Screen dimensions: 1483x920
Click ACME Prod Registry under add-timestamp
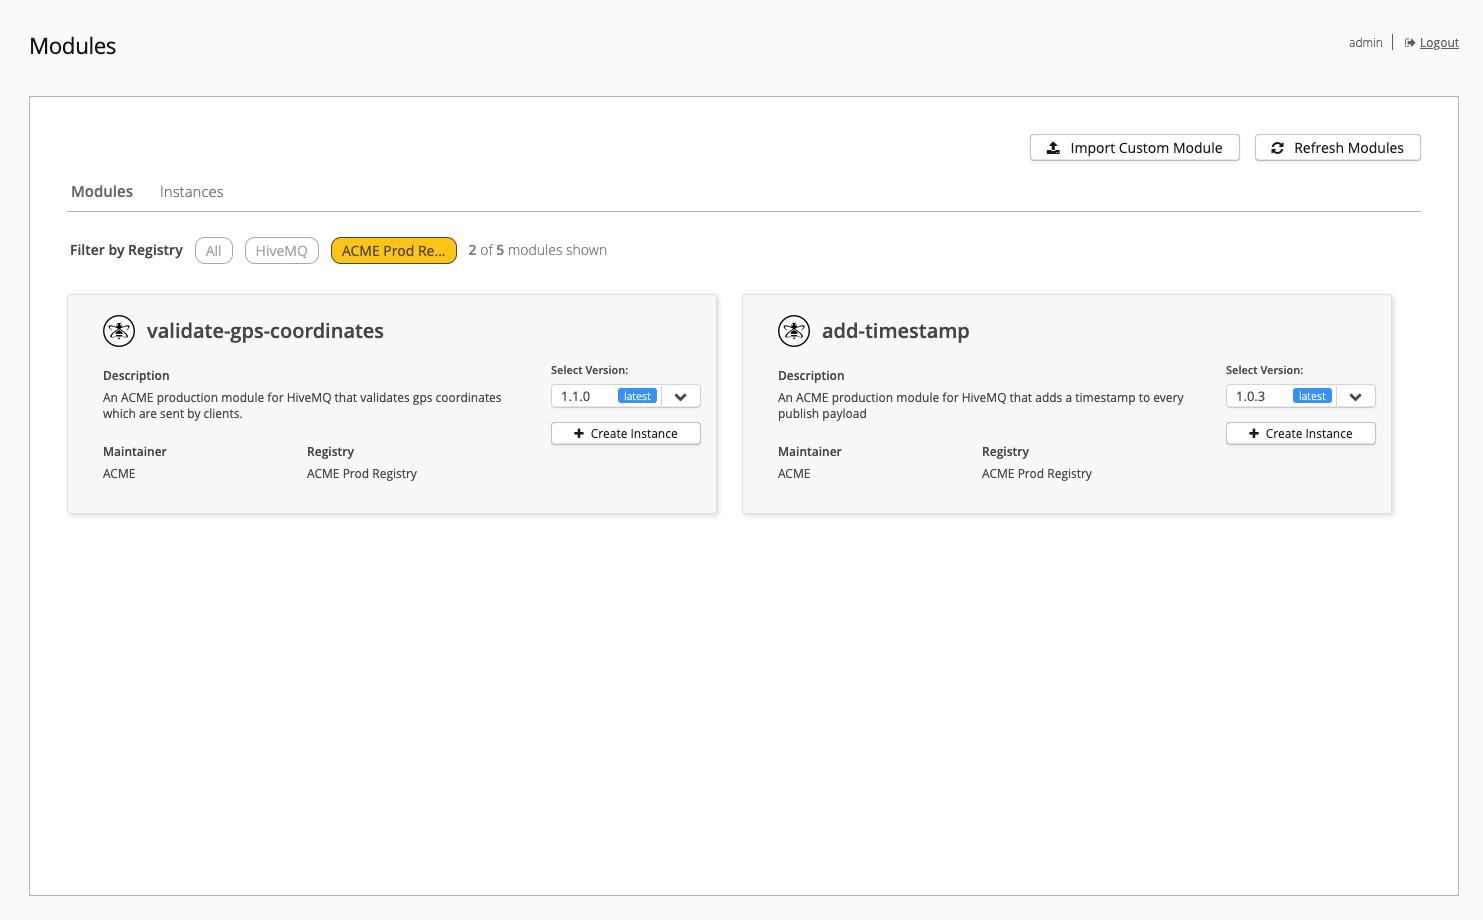(x=1037, y=474)
